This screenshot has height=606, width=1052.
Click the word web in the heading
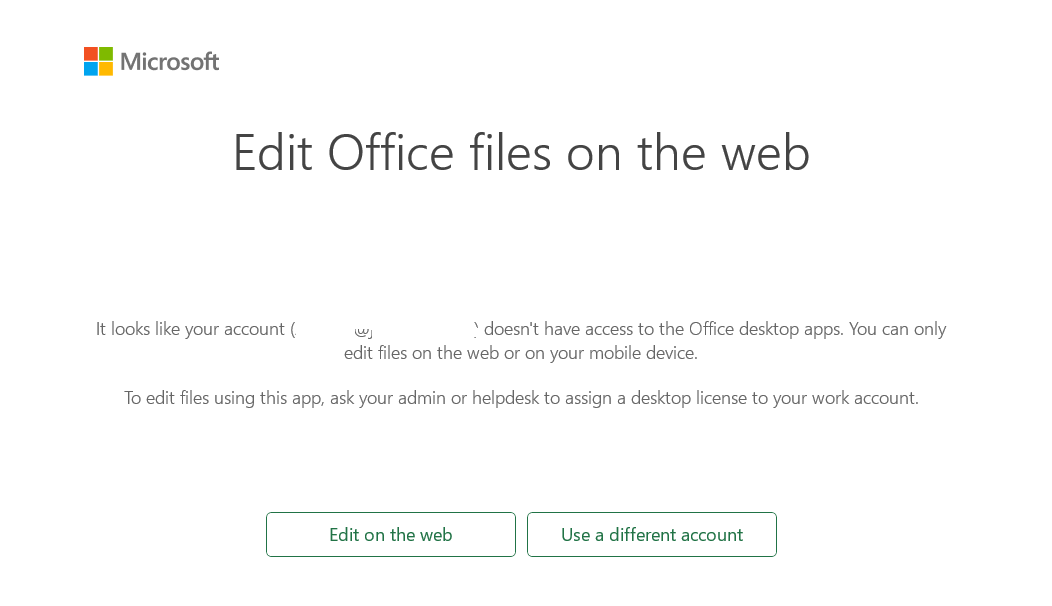point(765,153)
